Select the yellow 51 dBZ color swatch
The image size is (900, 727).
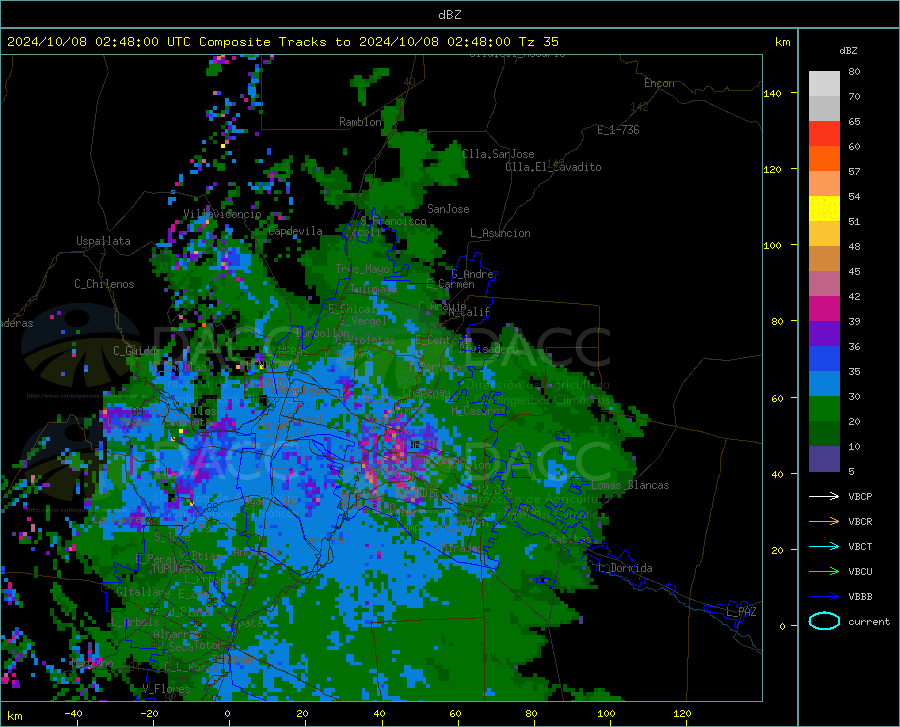pyautogui.click(x=824, y=209)
